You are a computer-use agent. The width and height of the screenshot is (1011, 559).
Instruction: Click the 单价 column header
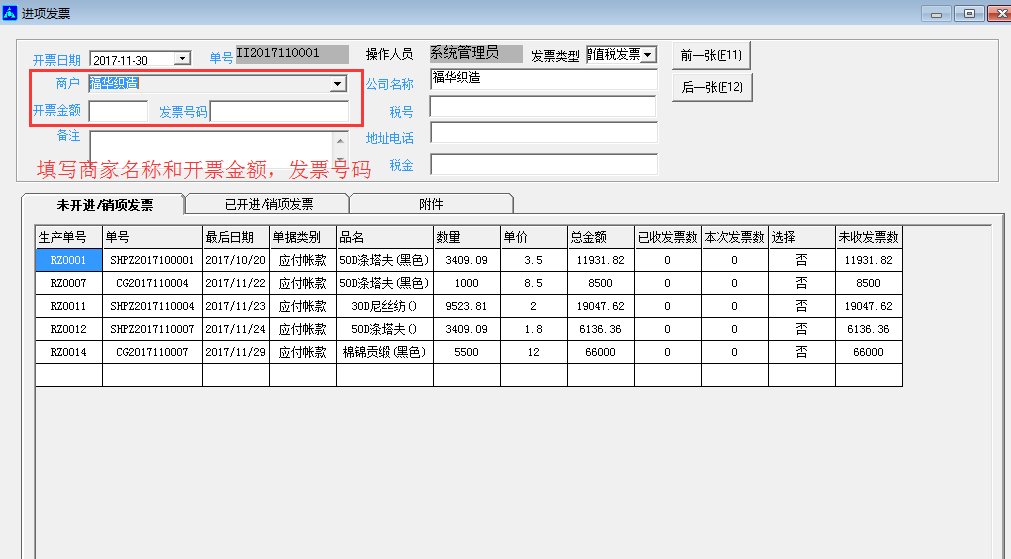(x=535, y=237)
